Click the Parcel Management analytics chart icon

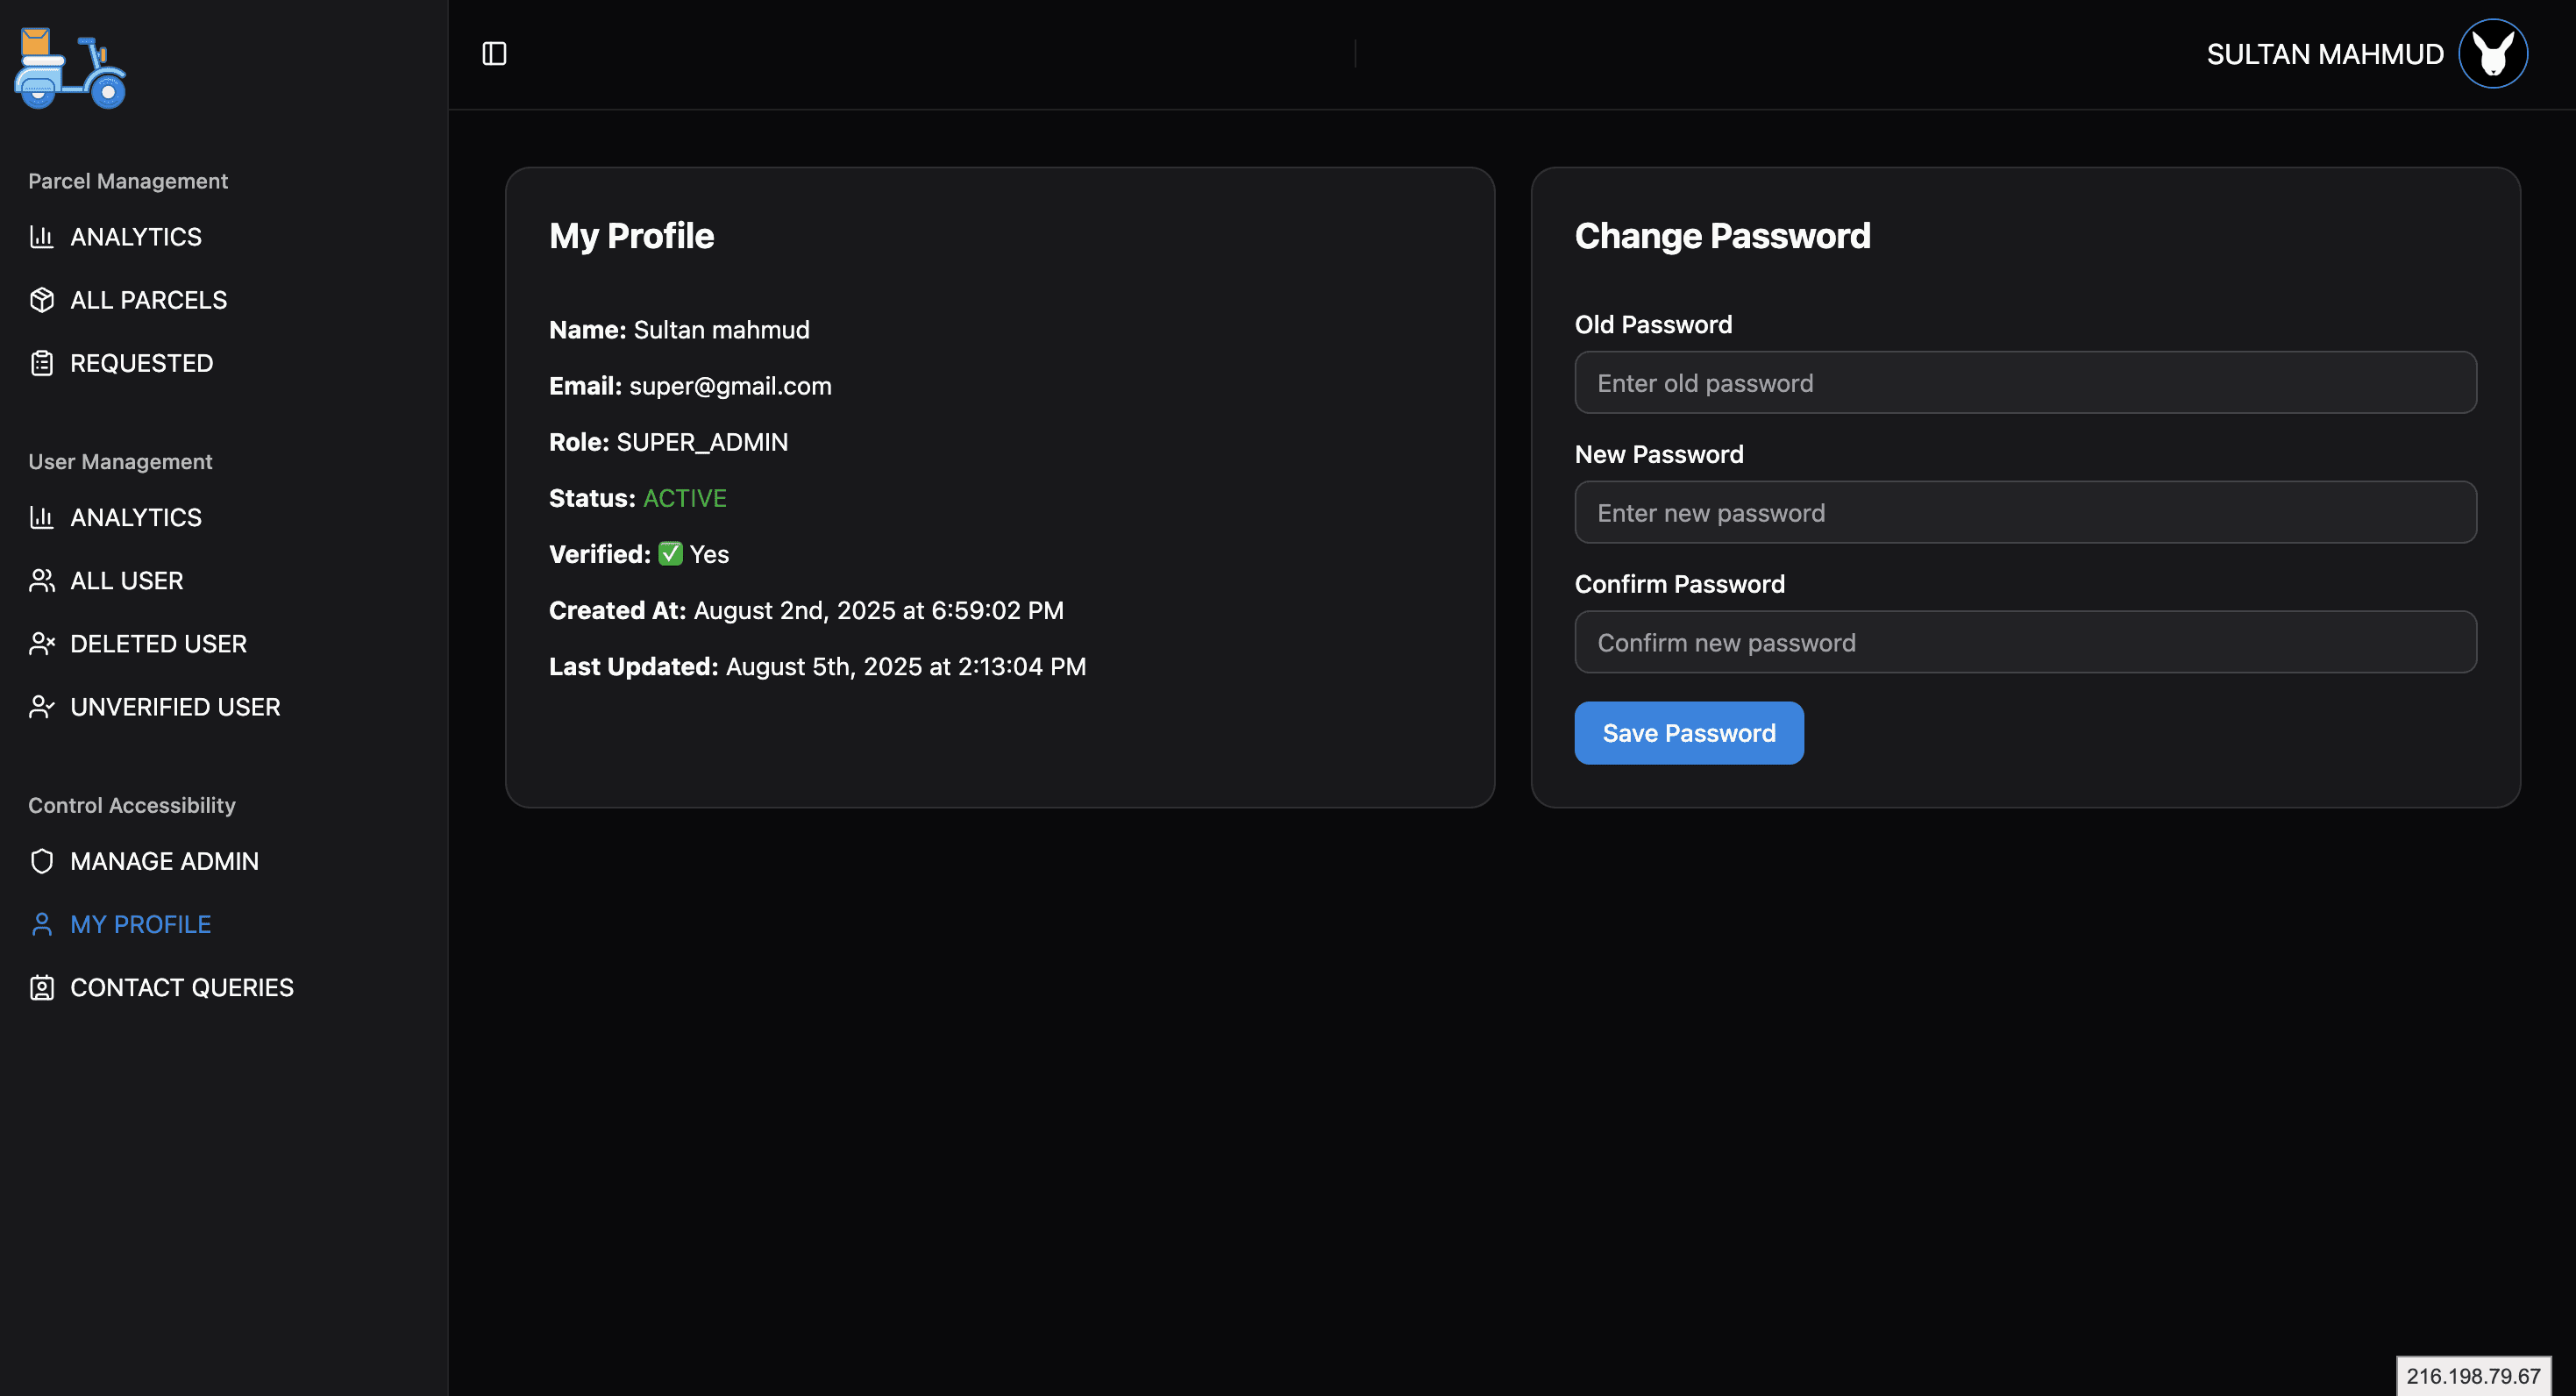click(x=42, y=237)
